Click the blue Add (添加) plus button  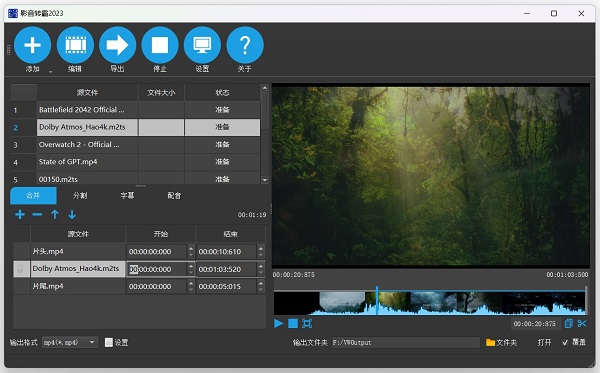tap(33, 45)
